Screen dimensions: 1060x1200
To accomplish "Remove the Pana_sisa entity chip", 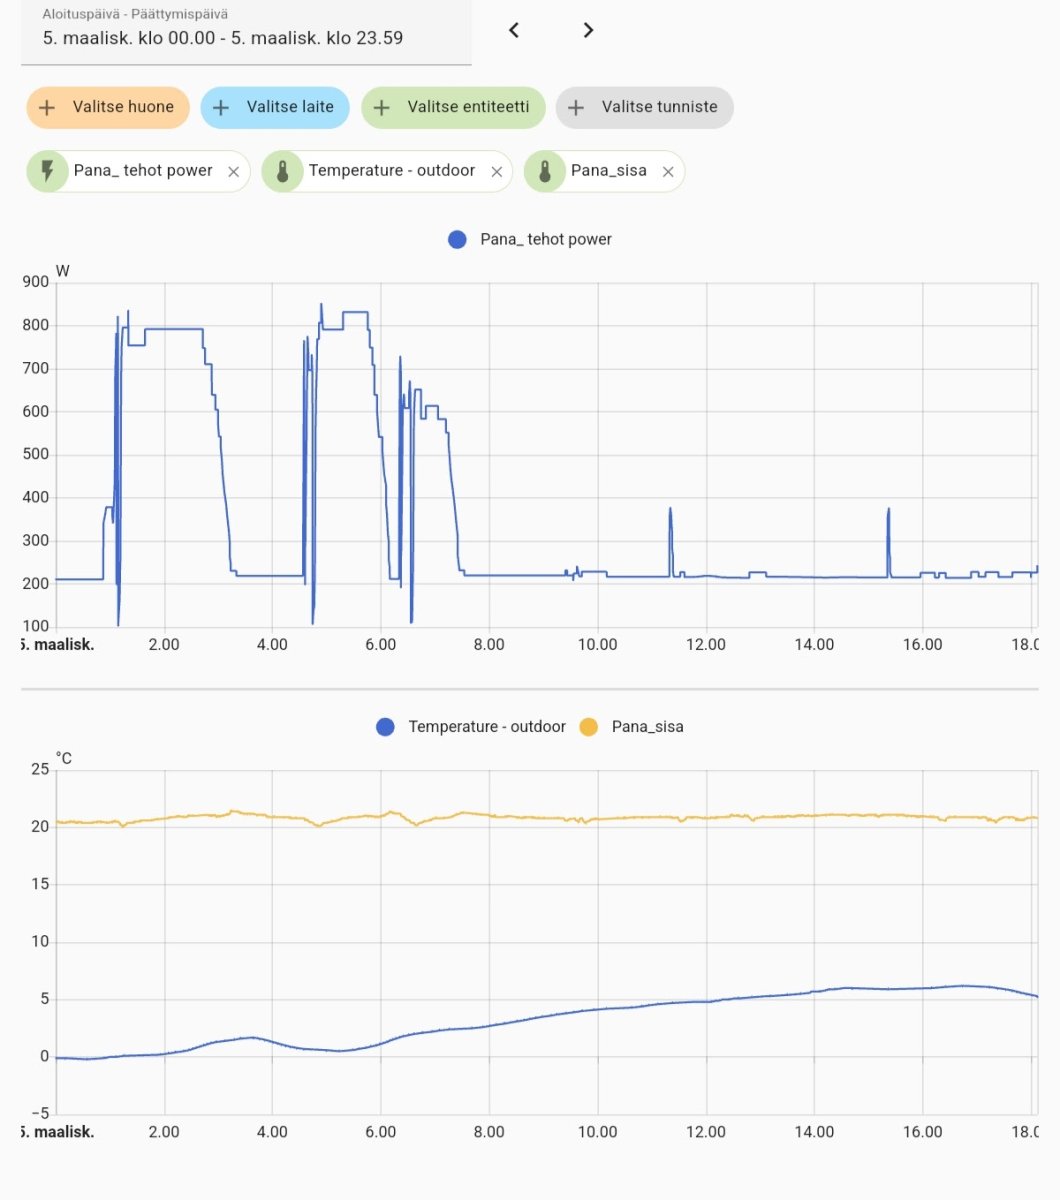I will coord(668,172).
